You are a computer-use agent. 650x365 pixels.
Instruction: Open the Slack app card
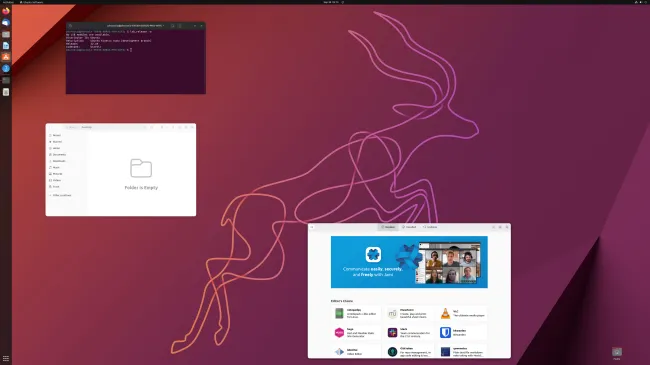tap(409, 333)
